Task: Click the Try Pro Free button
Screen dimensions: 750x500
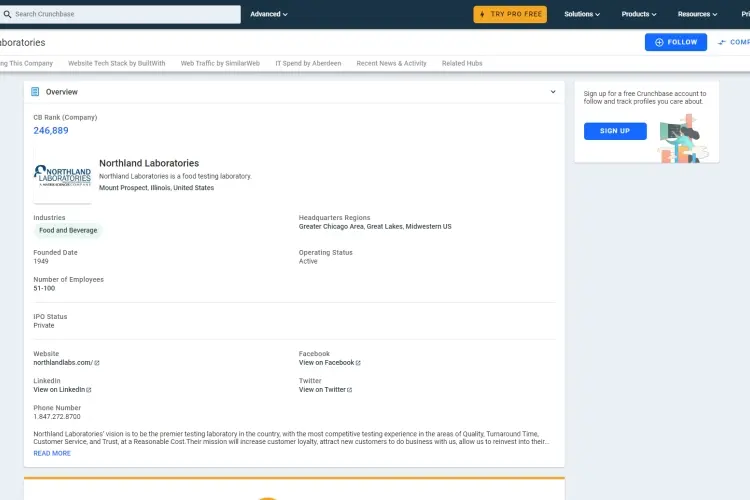Action: click(x=510, y=14)
